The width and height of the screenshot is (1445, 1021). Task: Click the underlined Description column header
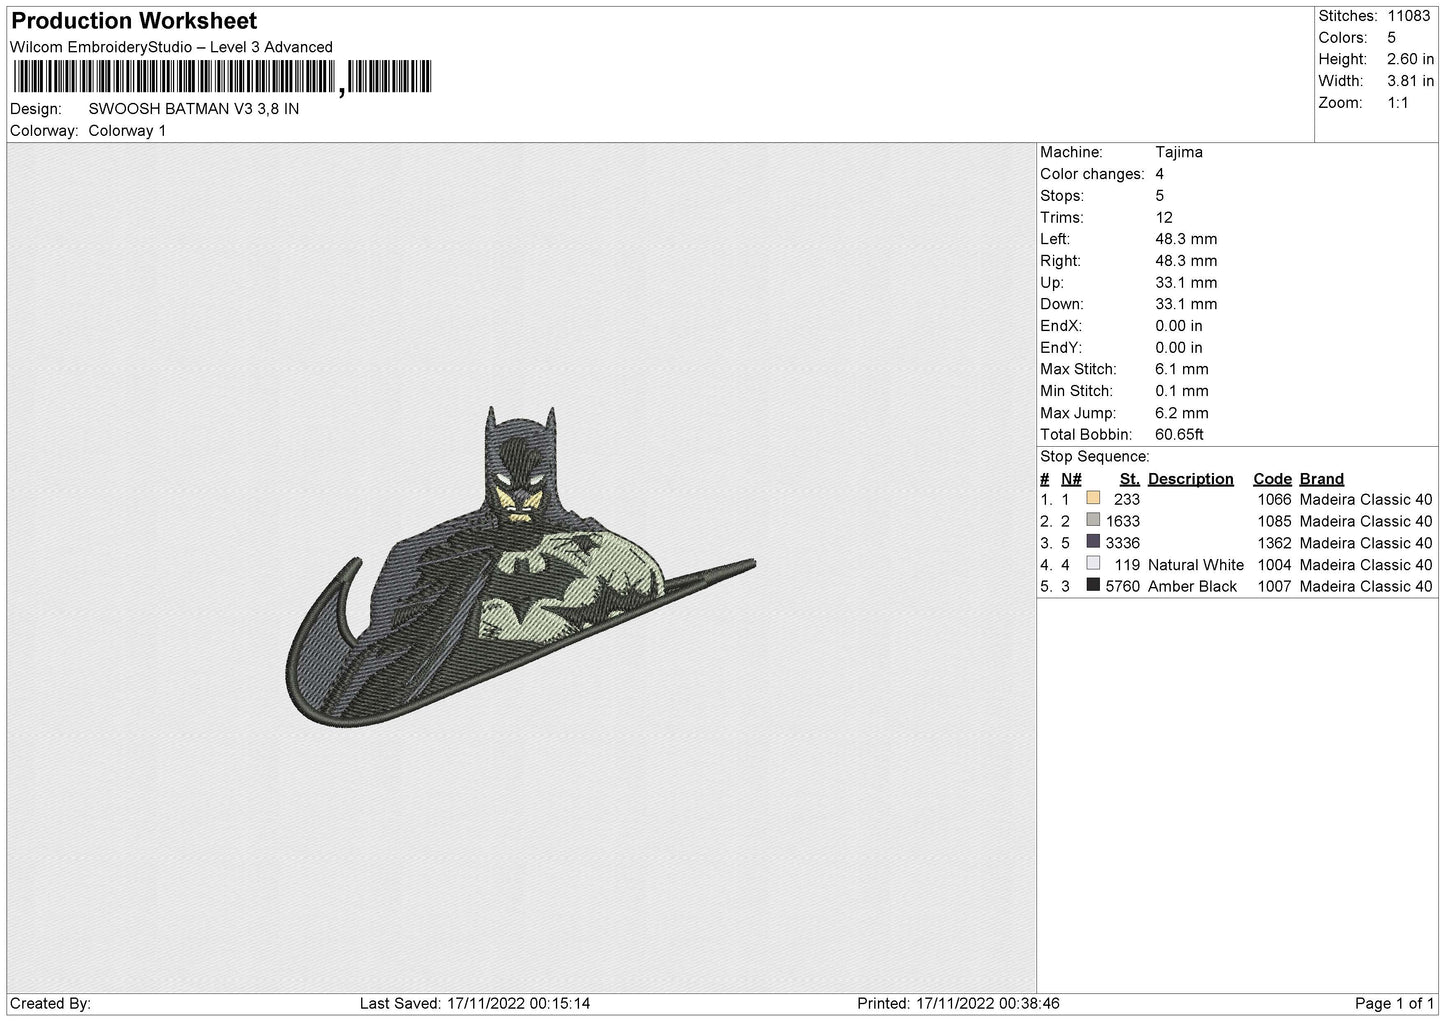[1190, 479]
